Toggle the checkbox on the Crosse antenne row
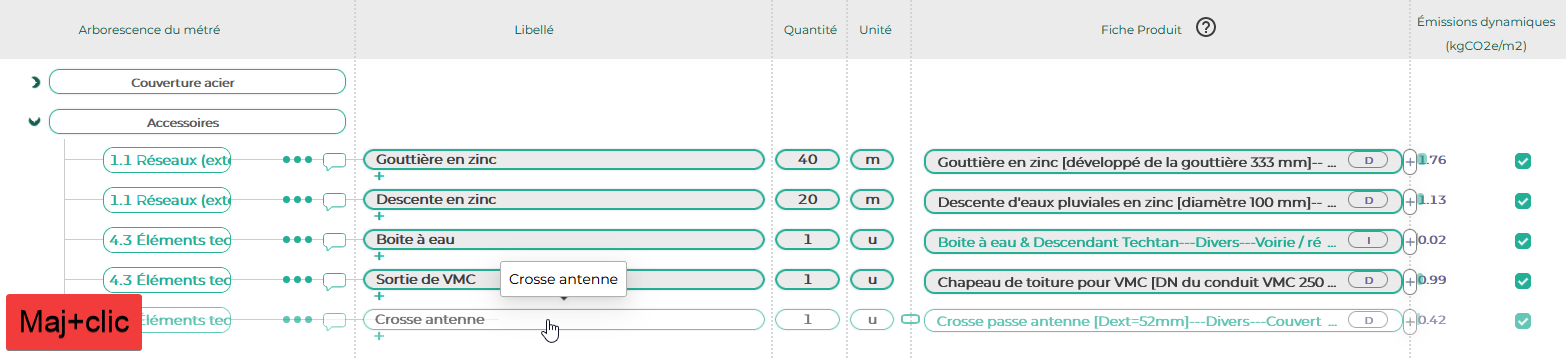 [x=1523, y=321]
